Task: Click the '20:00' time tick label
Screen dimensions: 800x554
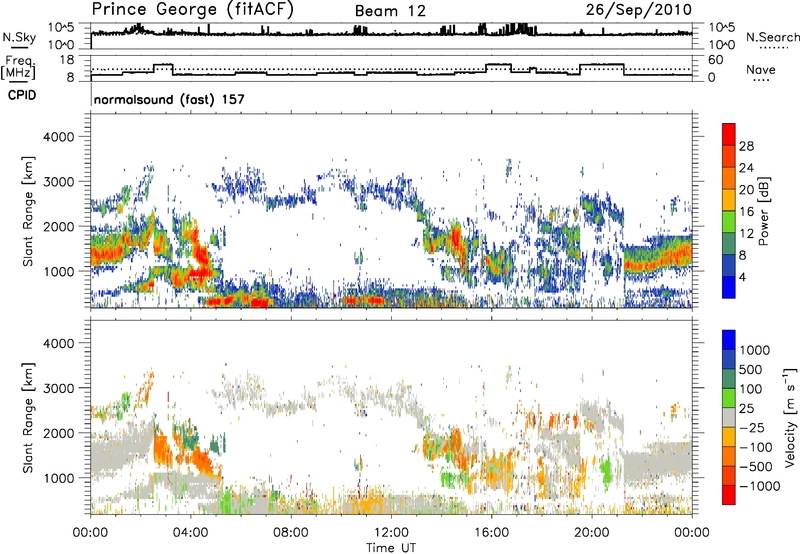Action: tap(591, 533)
